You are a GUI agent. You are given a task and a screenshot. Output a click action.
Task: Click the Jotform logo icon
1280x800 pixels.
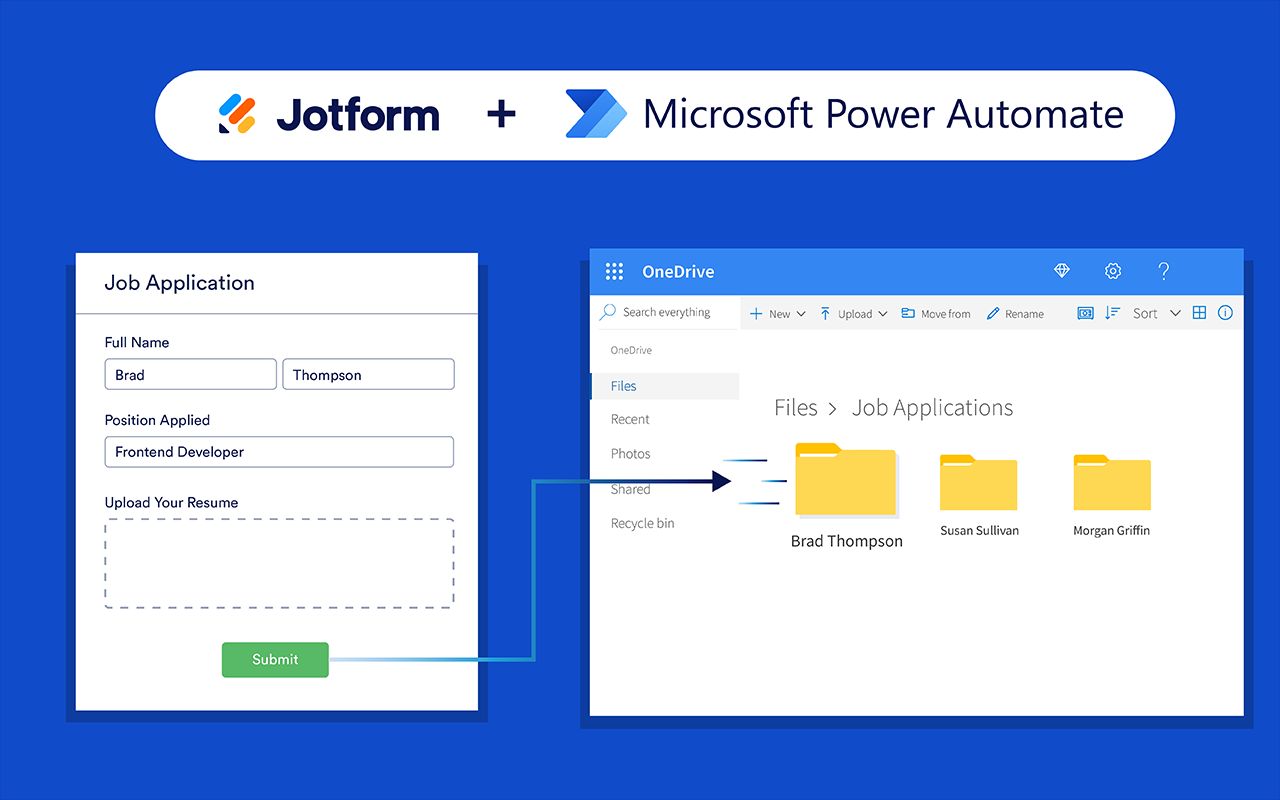(237, 113)
